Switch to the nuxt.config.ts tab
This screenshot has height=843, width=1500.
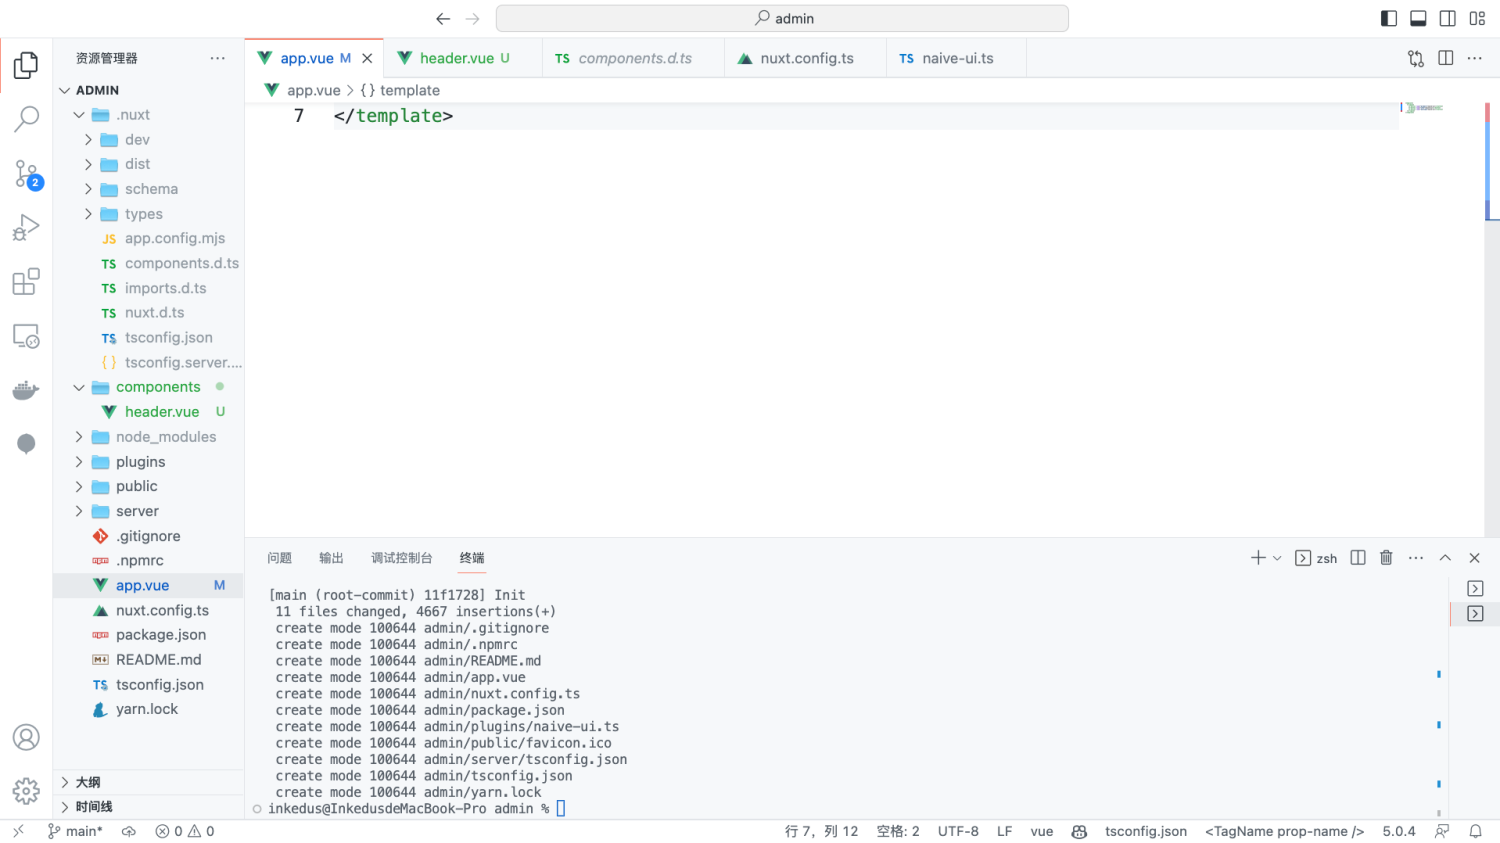point(806,58)
